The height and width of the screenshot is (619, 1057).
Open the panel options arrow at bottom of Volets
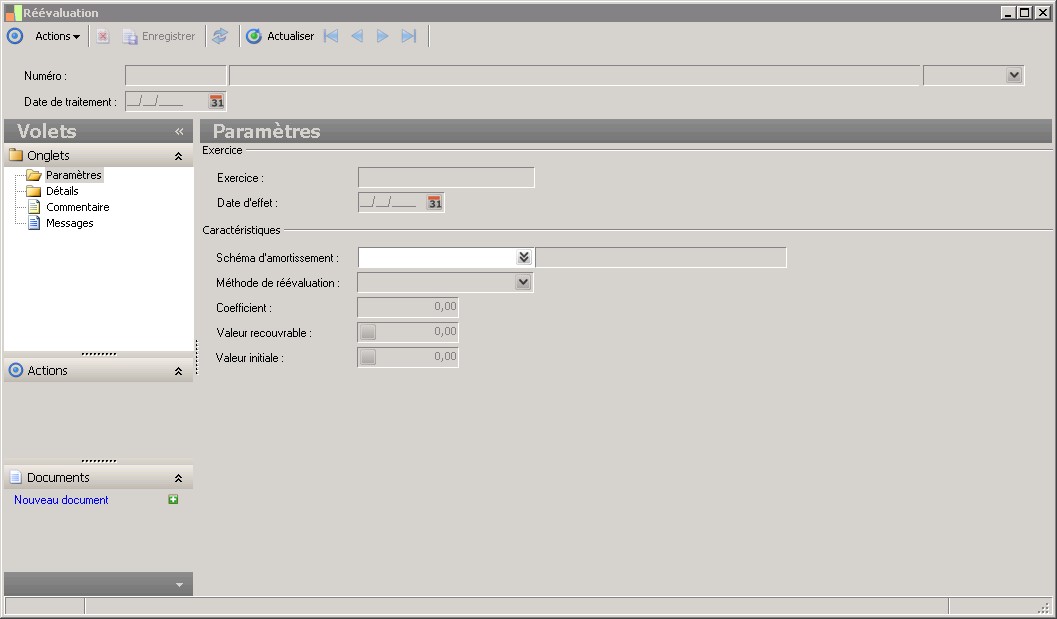pos(179,585)
